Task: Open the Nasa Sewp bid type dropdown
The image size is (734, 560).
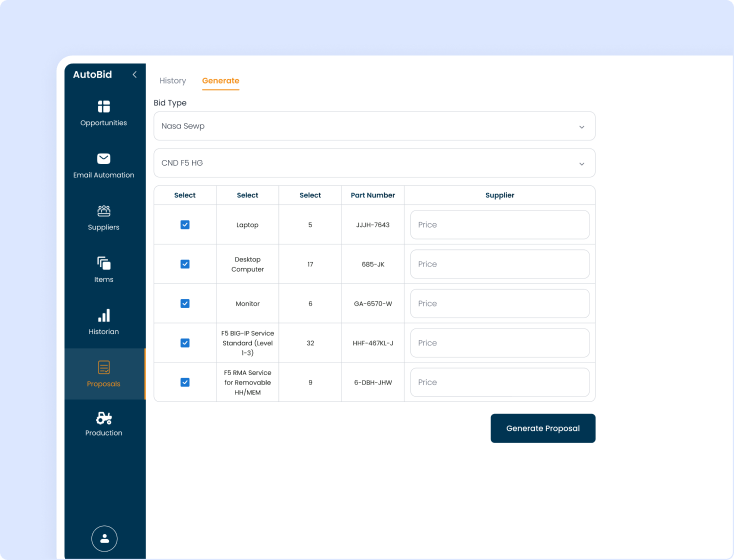Action: pos(374,126)
